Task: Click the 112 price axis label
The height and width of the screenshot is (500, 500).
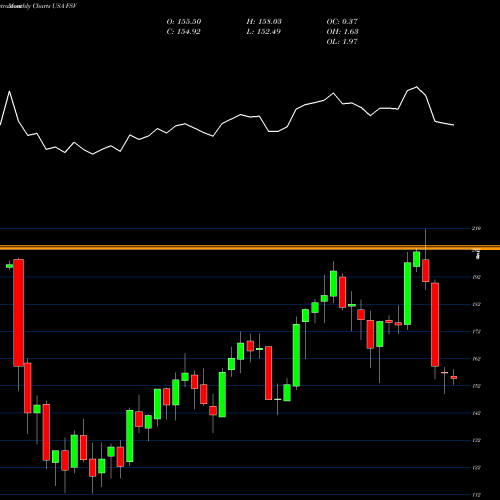Action: [x=477, y=495]
